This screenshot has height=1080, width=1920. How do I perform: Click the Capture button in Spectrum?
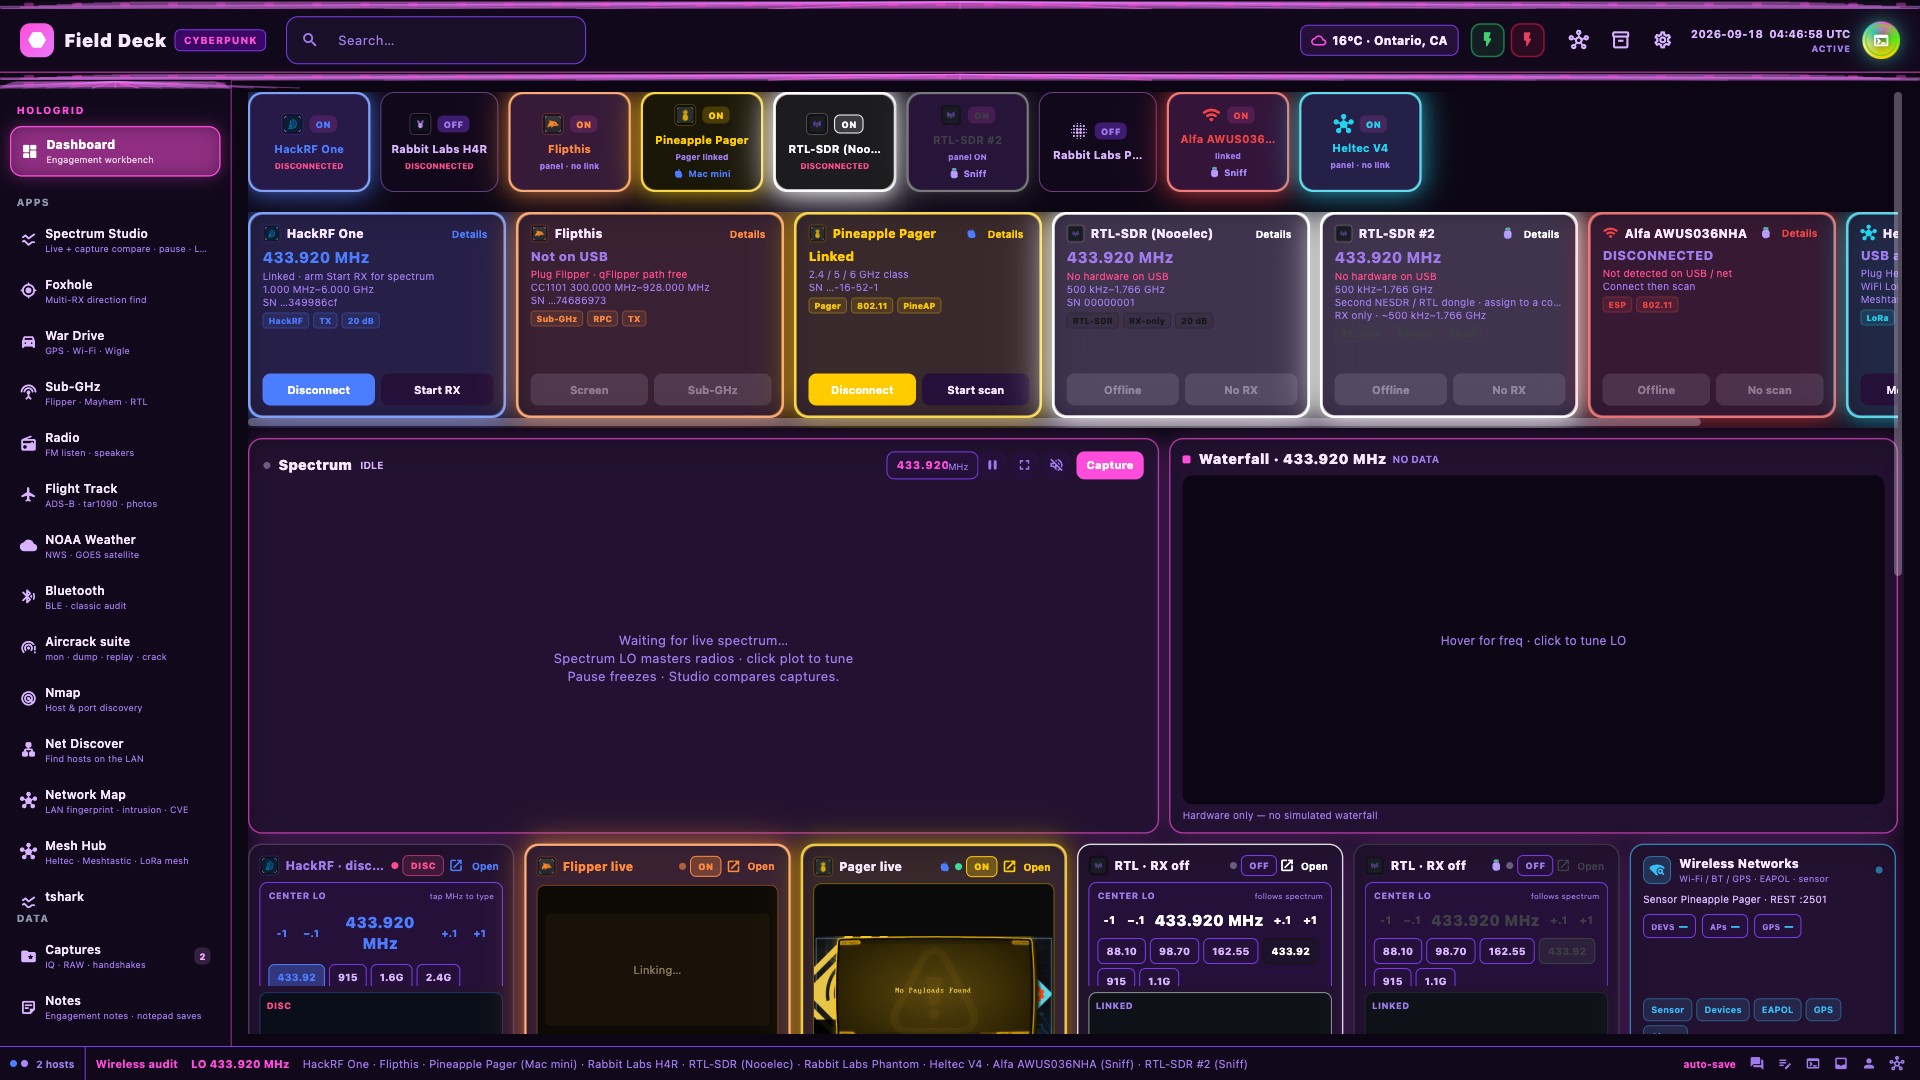pyautogui.click(x=1109, y=465)
